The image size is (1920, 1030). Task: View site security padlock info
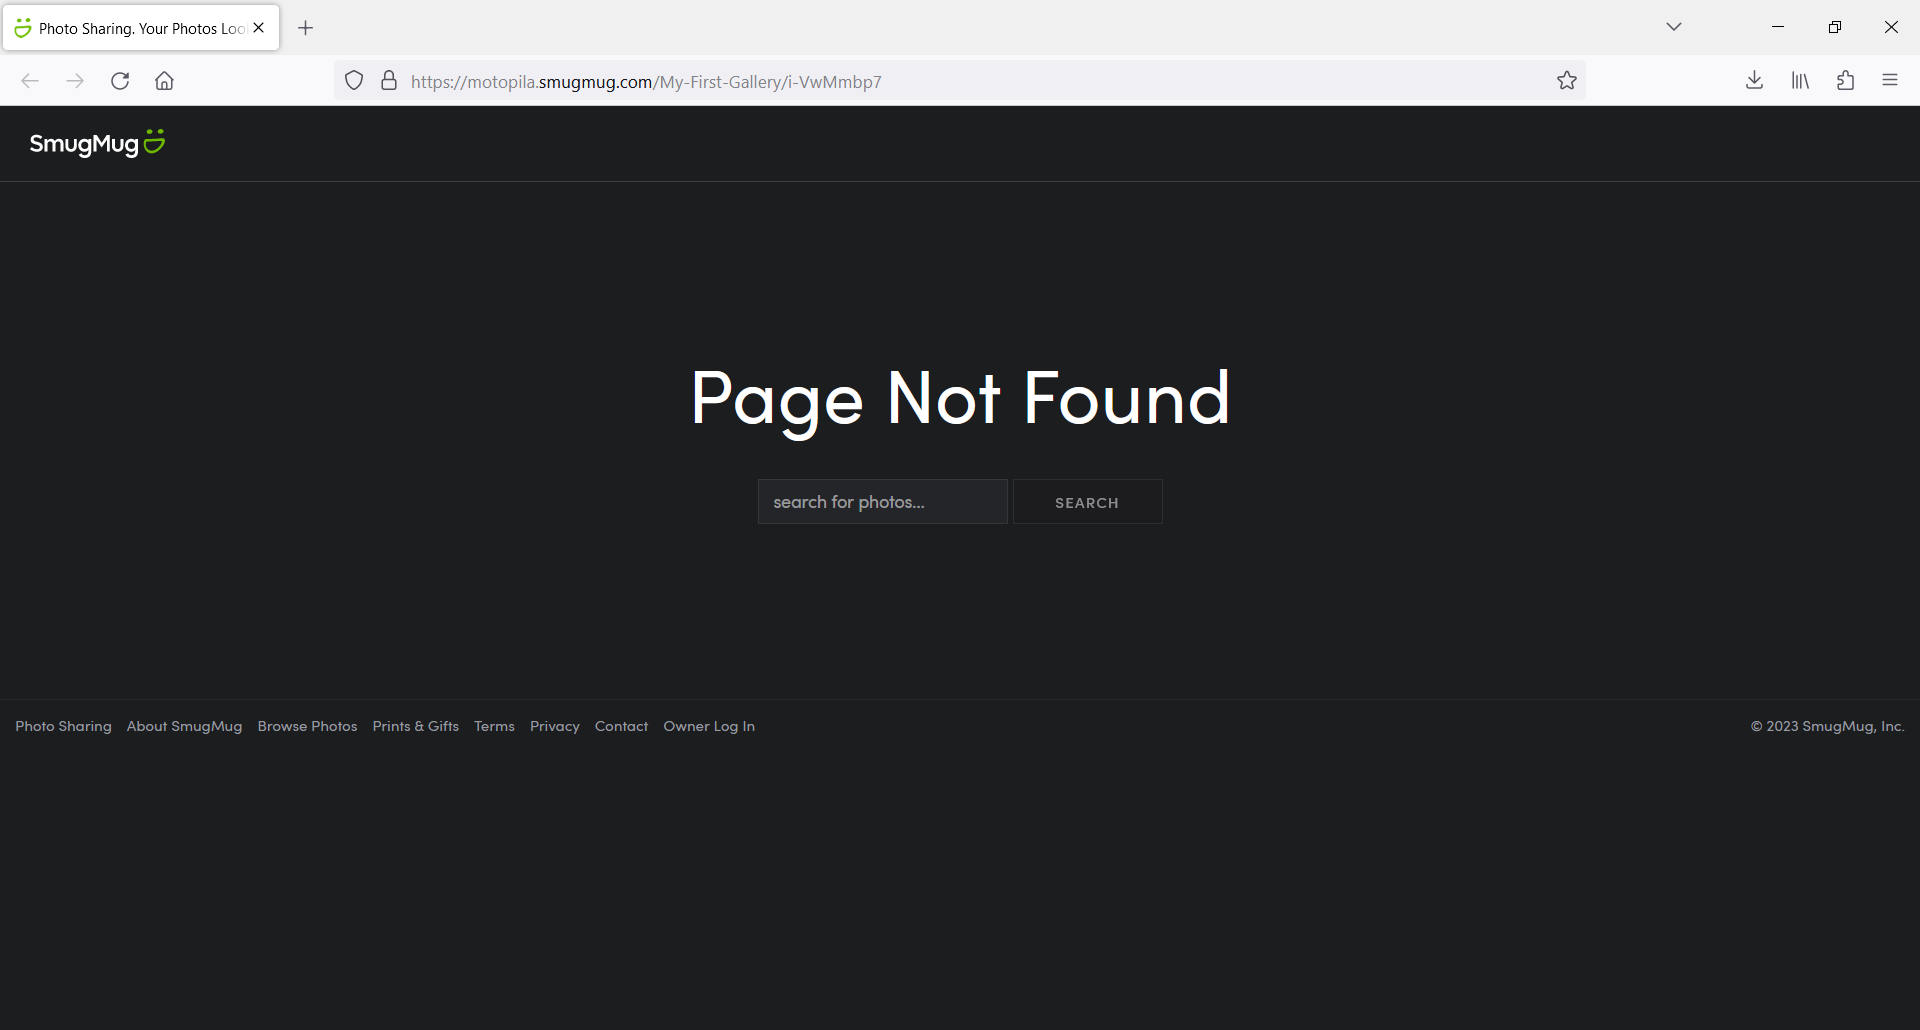tap(389, 81)
